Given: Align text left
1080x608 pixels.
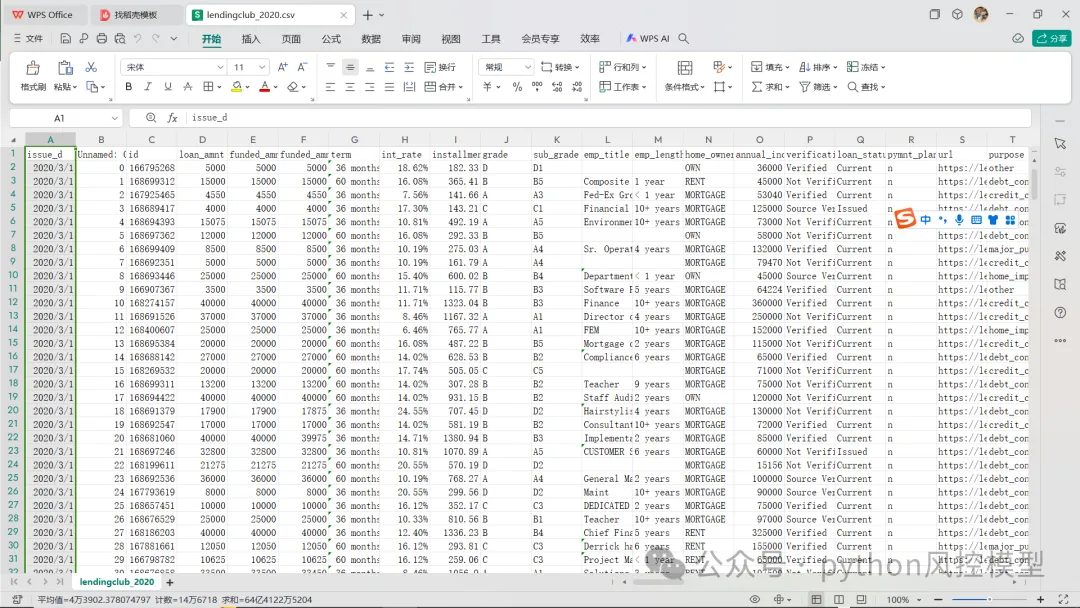Looking at the screenshot, I should [331, 87].
